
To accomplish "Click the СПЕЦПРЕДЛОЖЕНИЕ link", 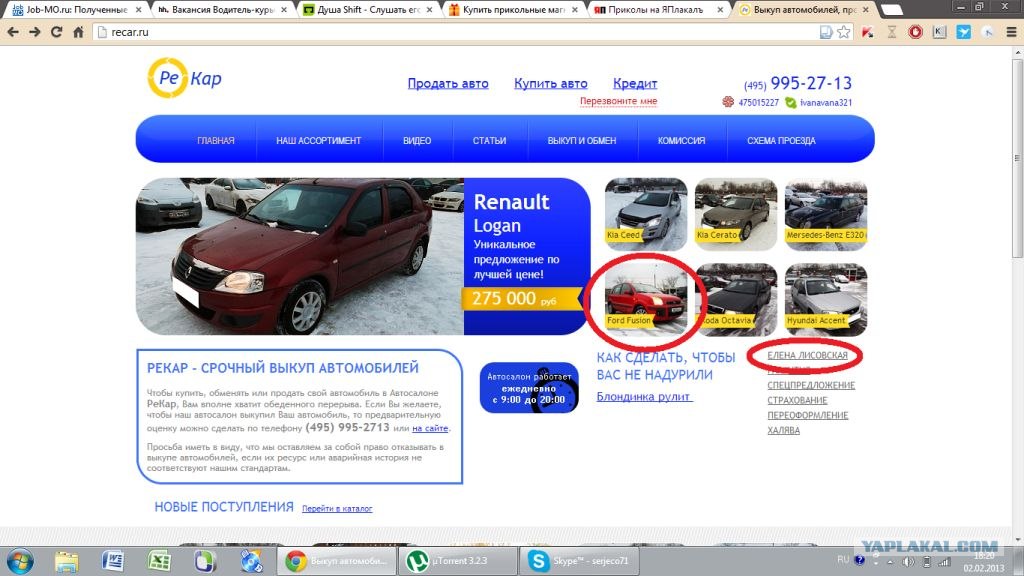I will [x=811, y=385].
